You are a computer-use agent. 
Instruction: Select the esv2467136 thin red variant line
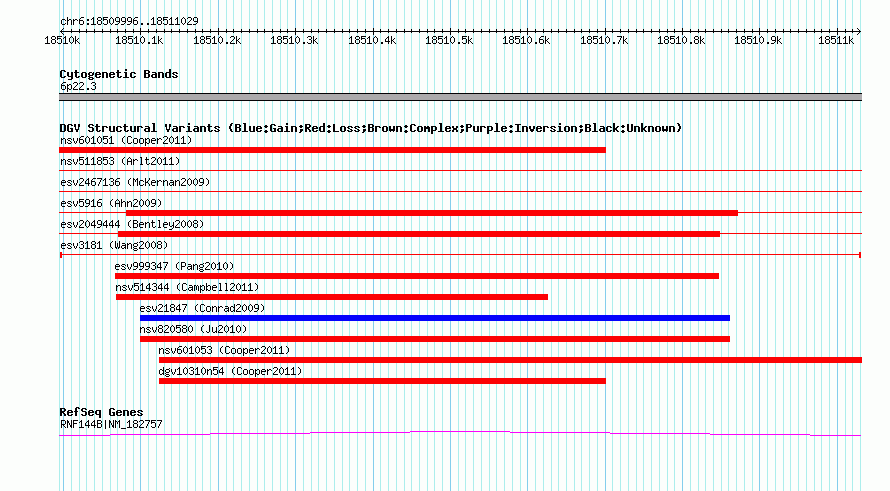(x=460, y=191)
